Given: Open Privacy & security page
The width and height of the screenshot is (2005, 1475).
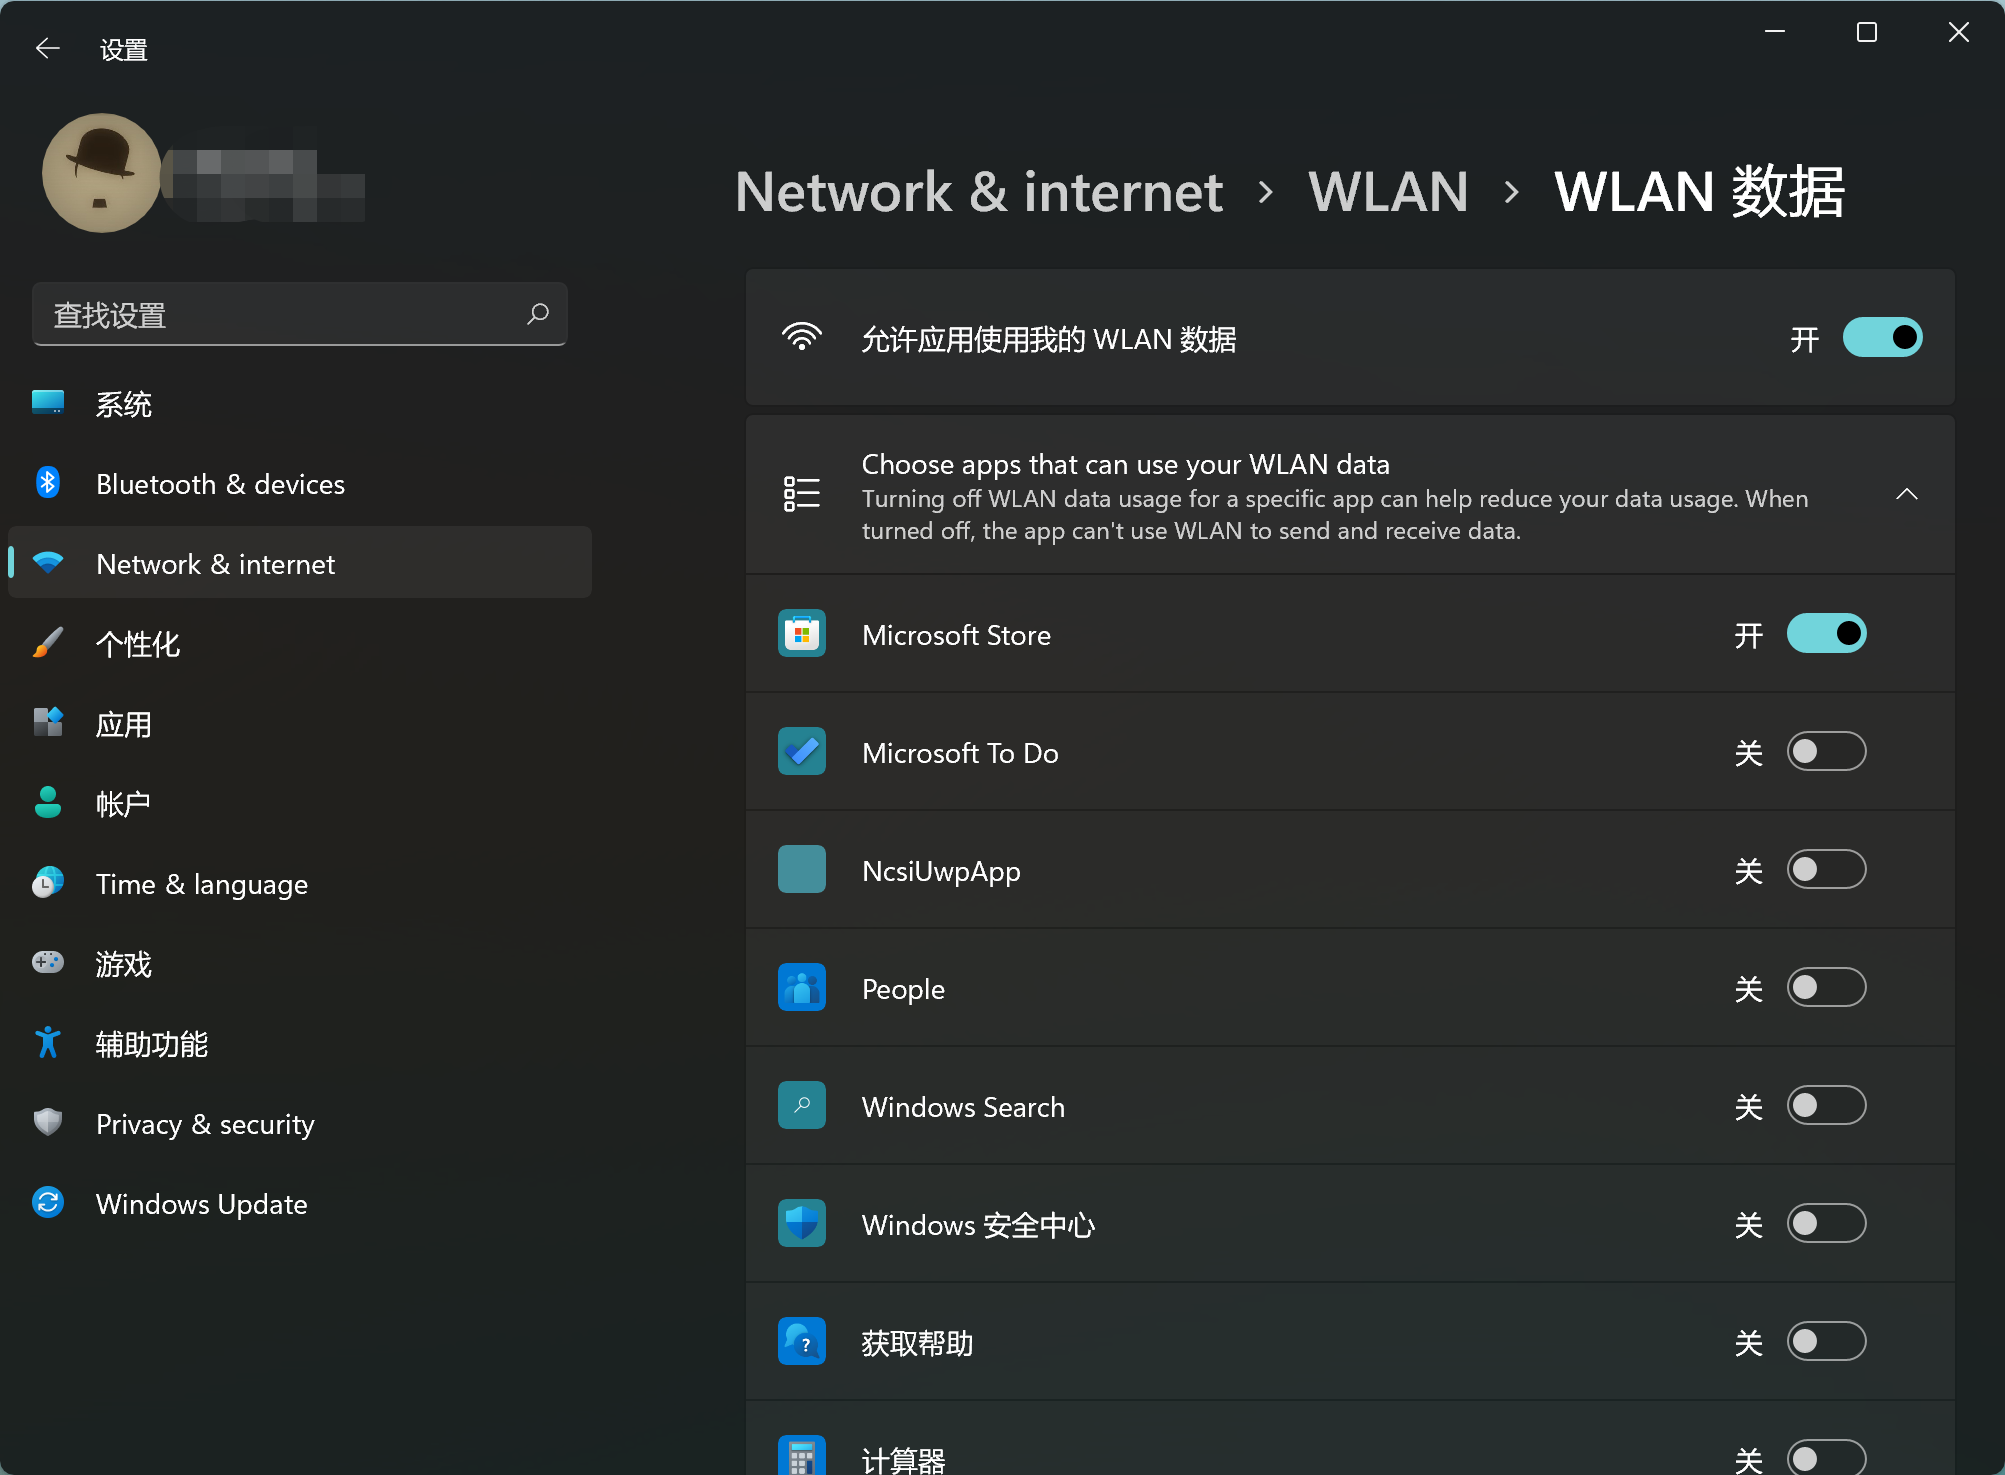Looking at the screenshot, I should [x=300, y=1124].
